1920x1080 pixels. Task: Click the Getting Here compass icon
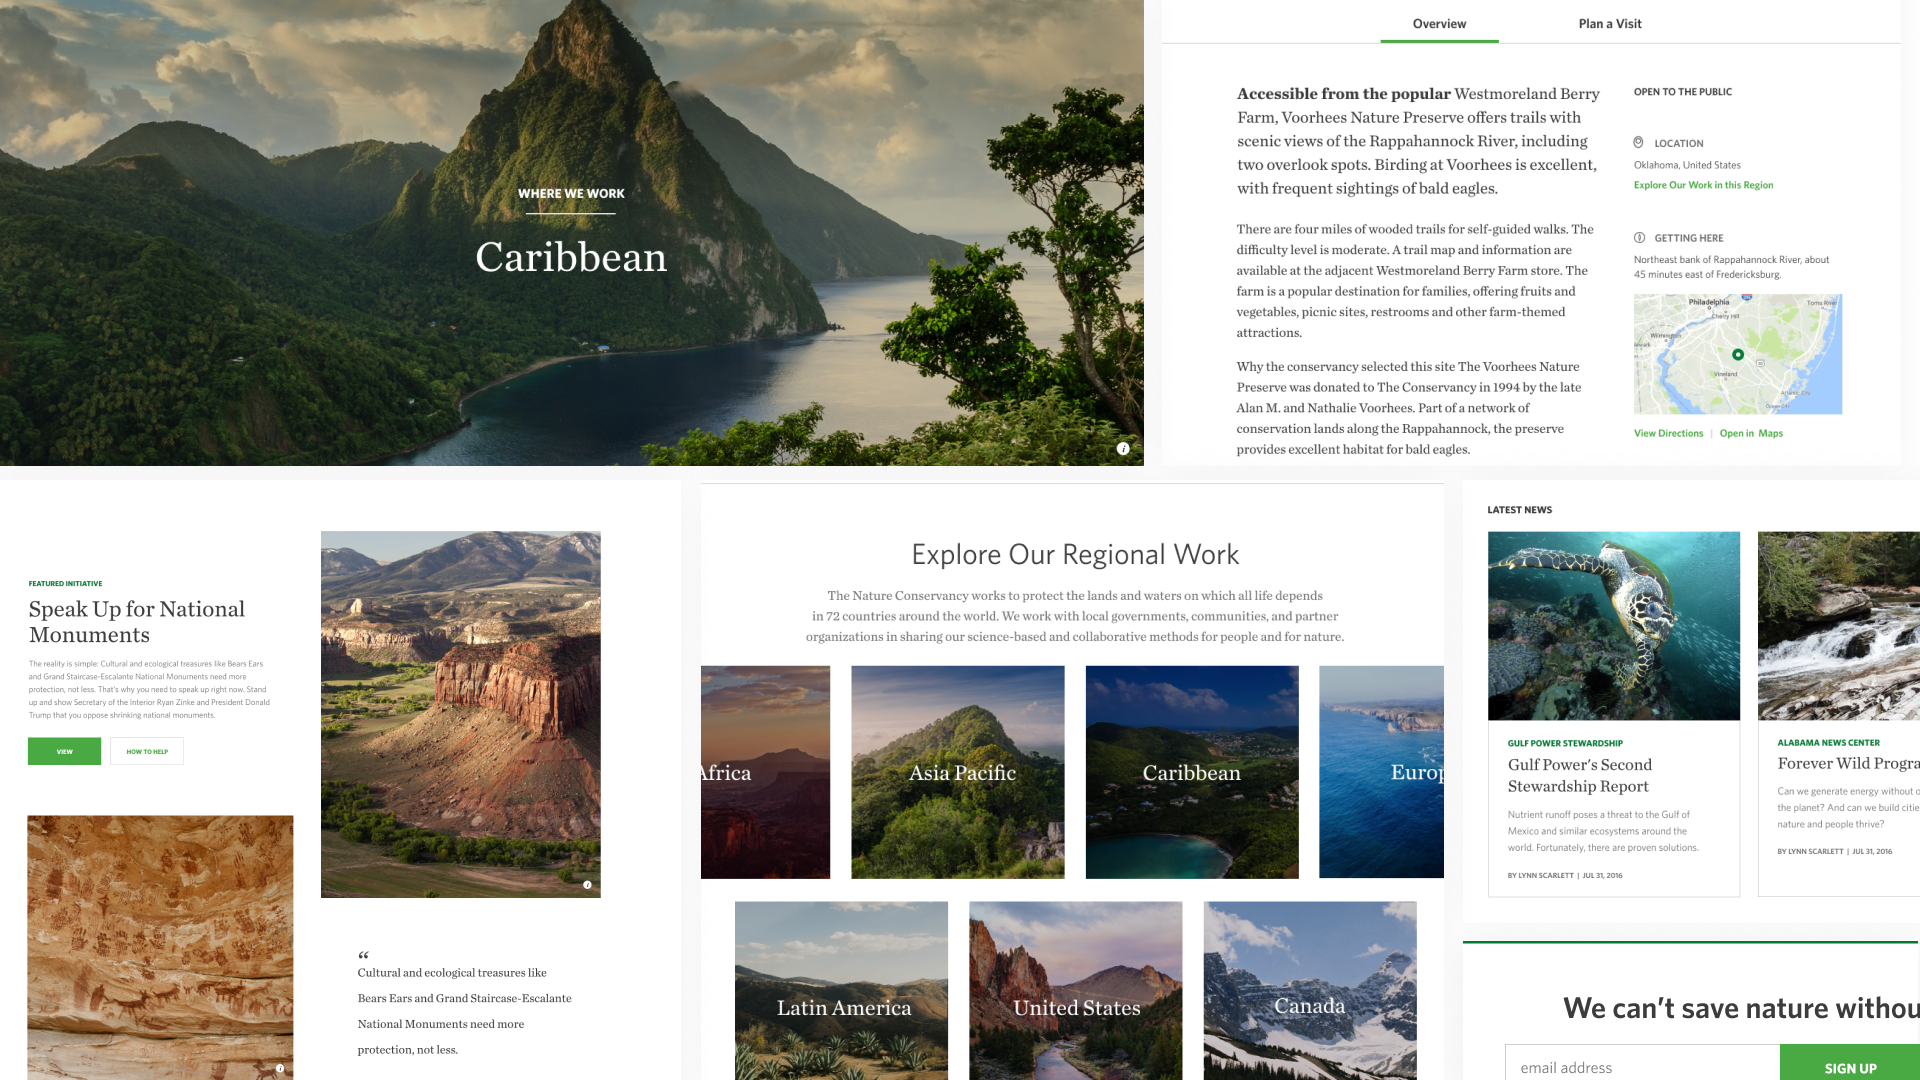point(1639,238)
